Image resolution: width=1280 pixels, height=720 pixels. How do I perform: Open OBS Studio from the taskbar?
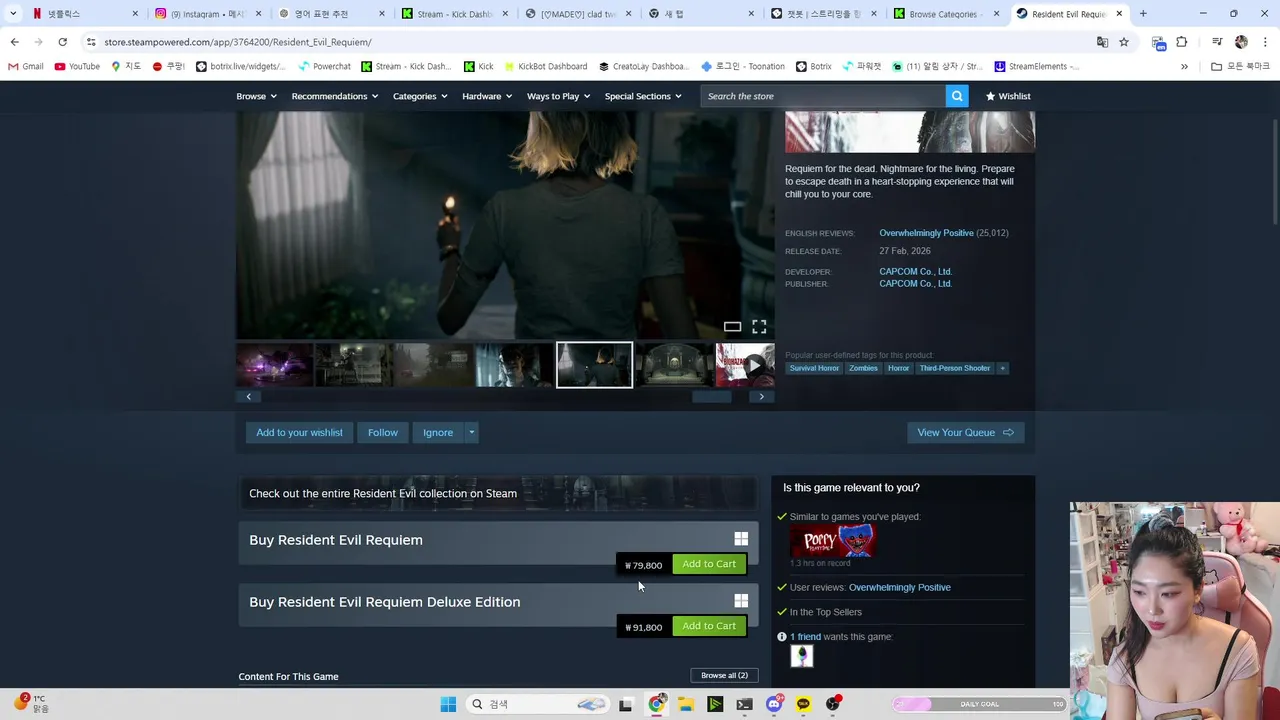833,704
